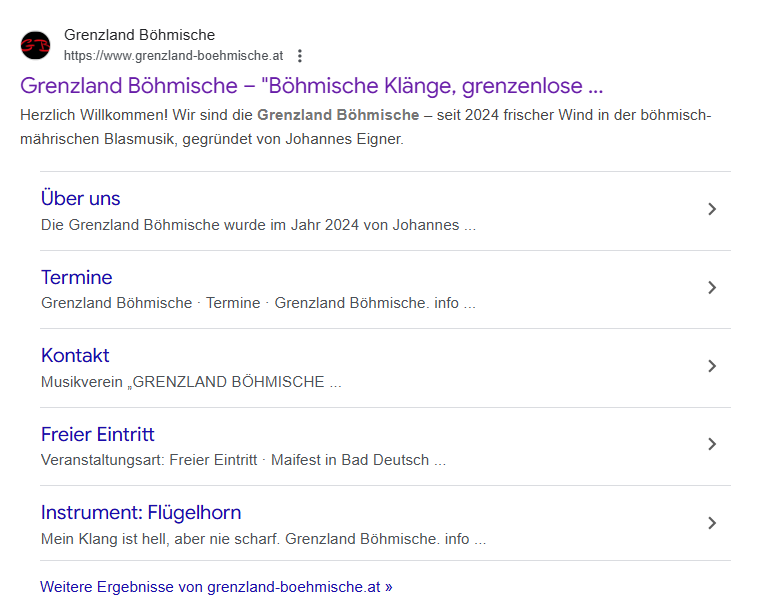The height and width of the screenshot is (608, 773).
Task: Click Weitere Ergebnisse von grenzland-boehmische.at
Action: click(x=216, y=587)
